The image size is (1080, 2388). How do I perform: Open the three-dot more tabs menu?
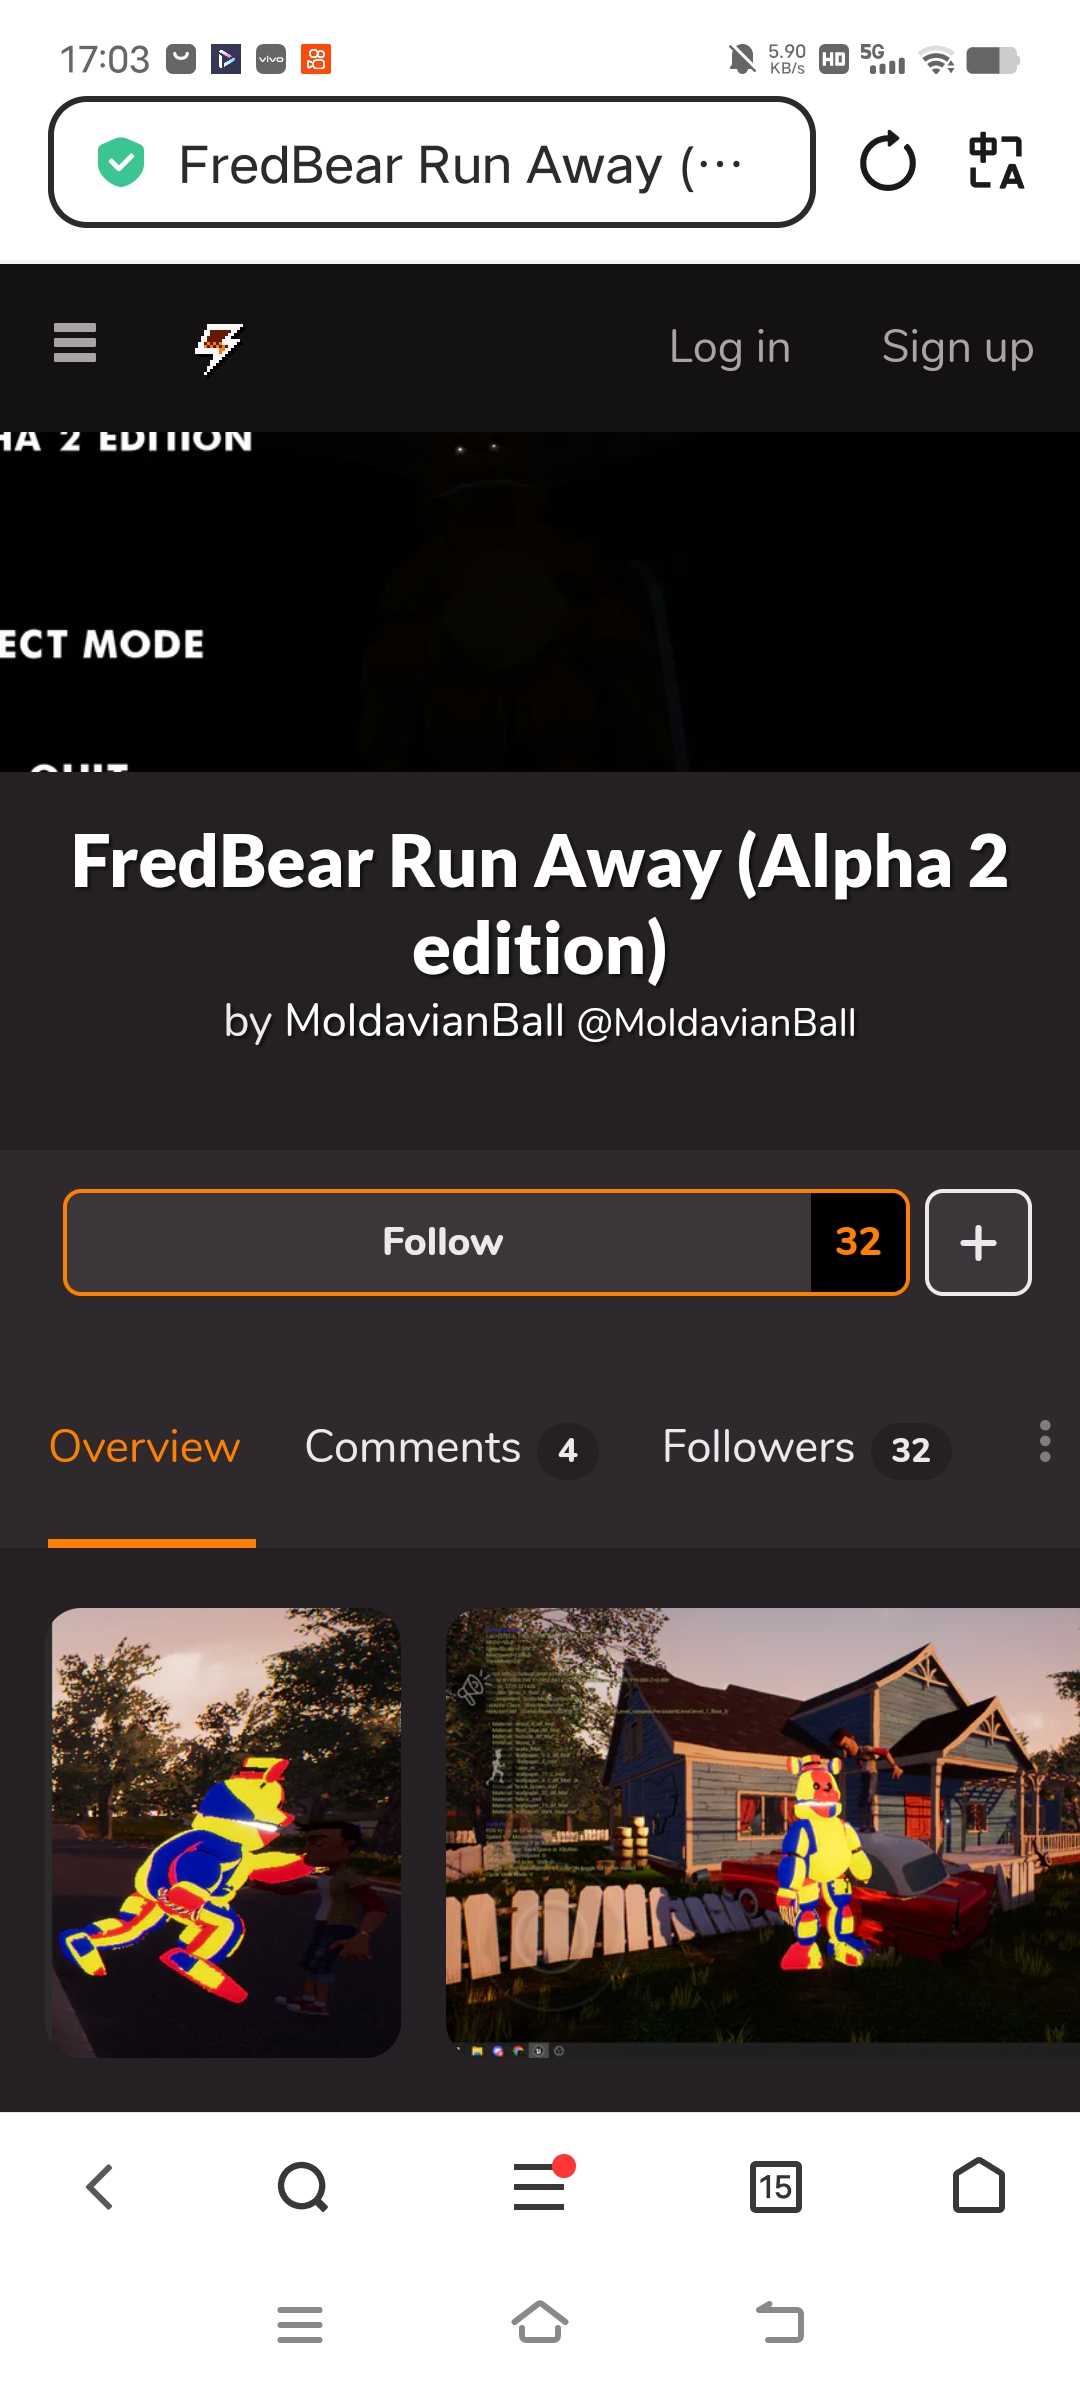(x=1045, y=1441)
